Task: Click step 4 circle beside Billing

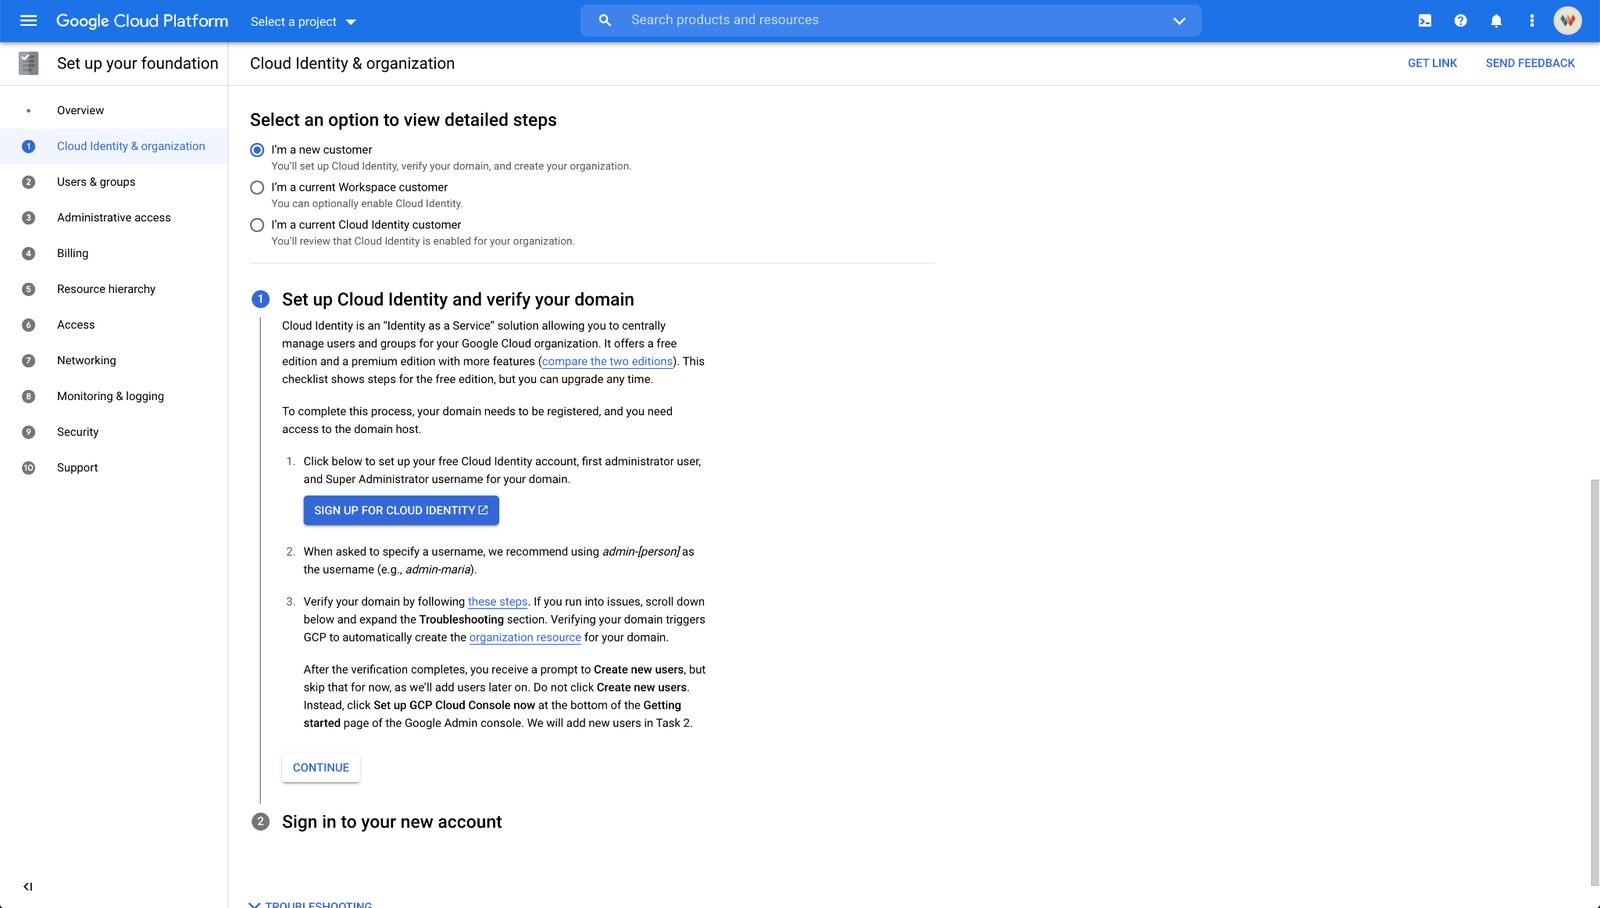Action: tap(28, 253)
